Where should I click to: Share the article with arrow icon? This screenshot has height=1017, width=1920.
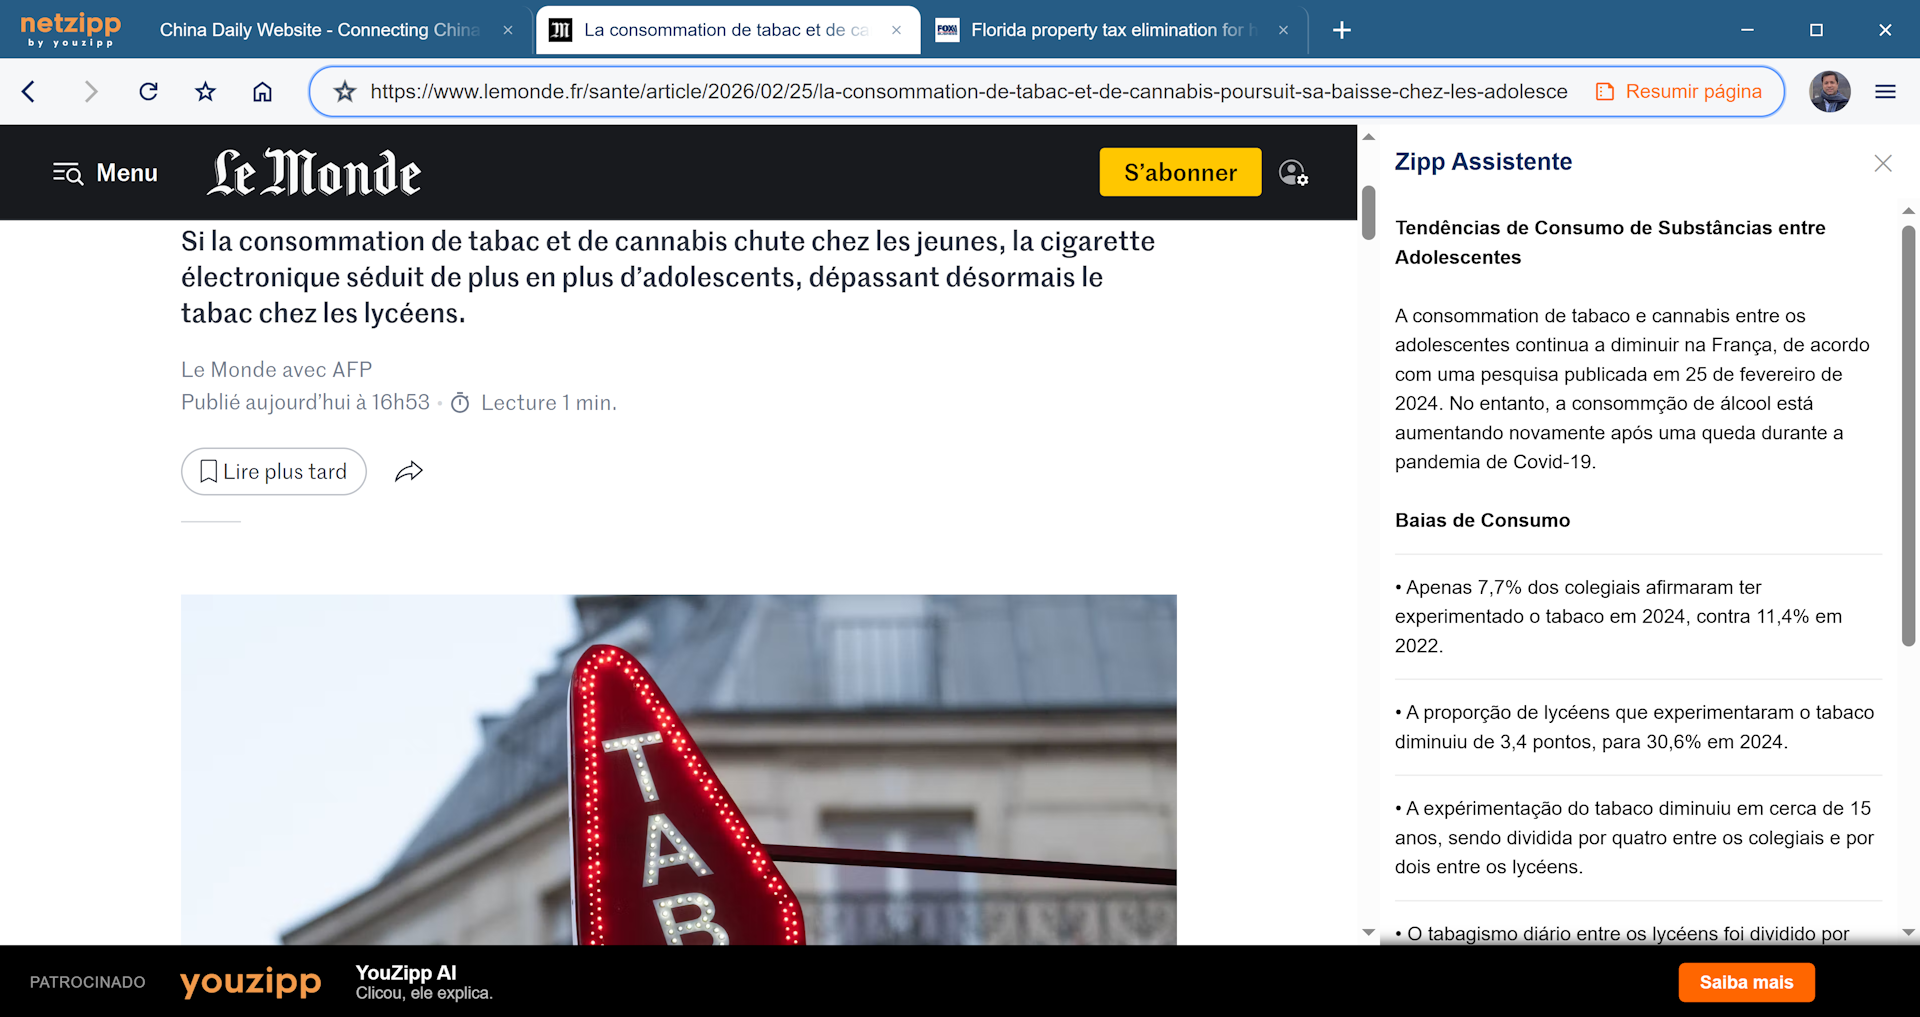408,472
